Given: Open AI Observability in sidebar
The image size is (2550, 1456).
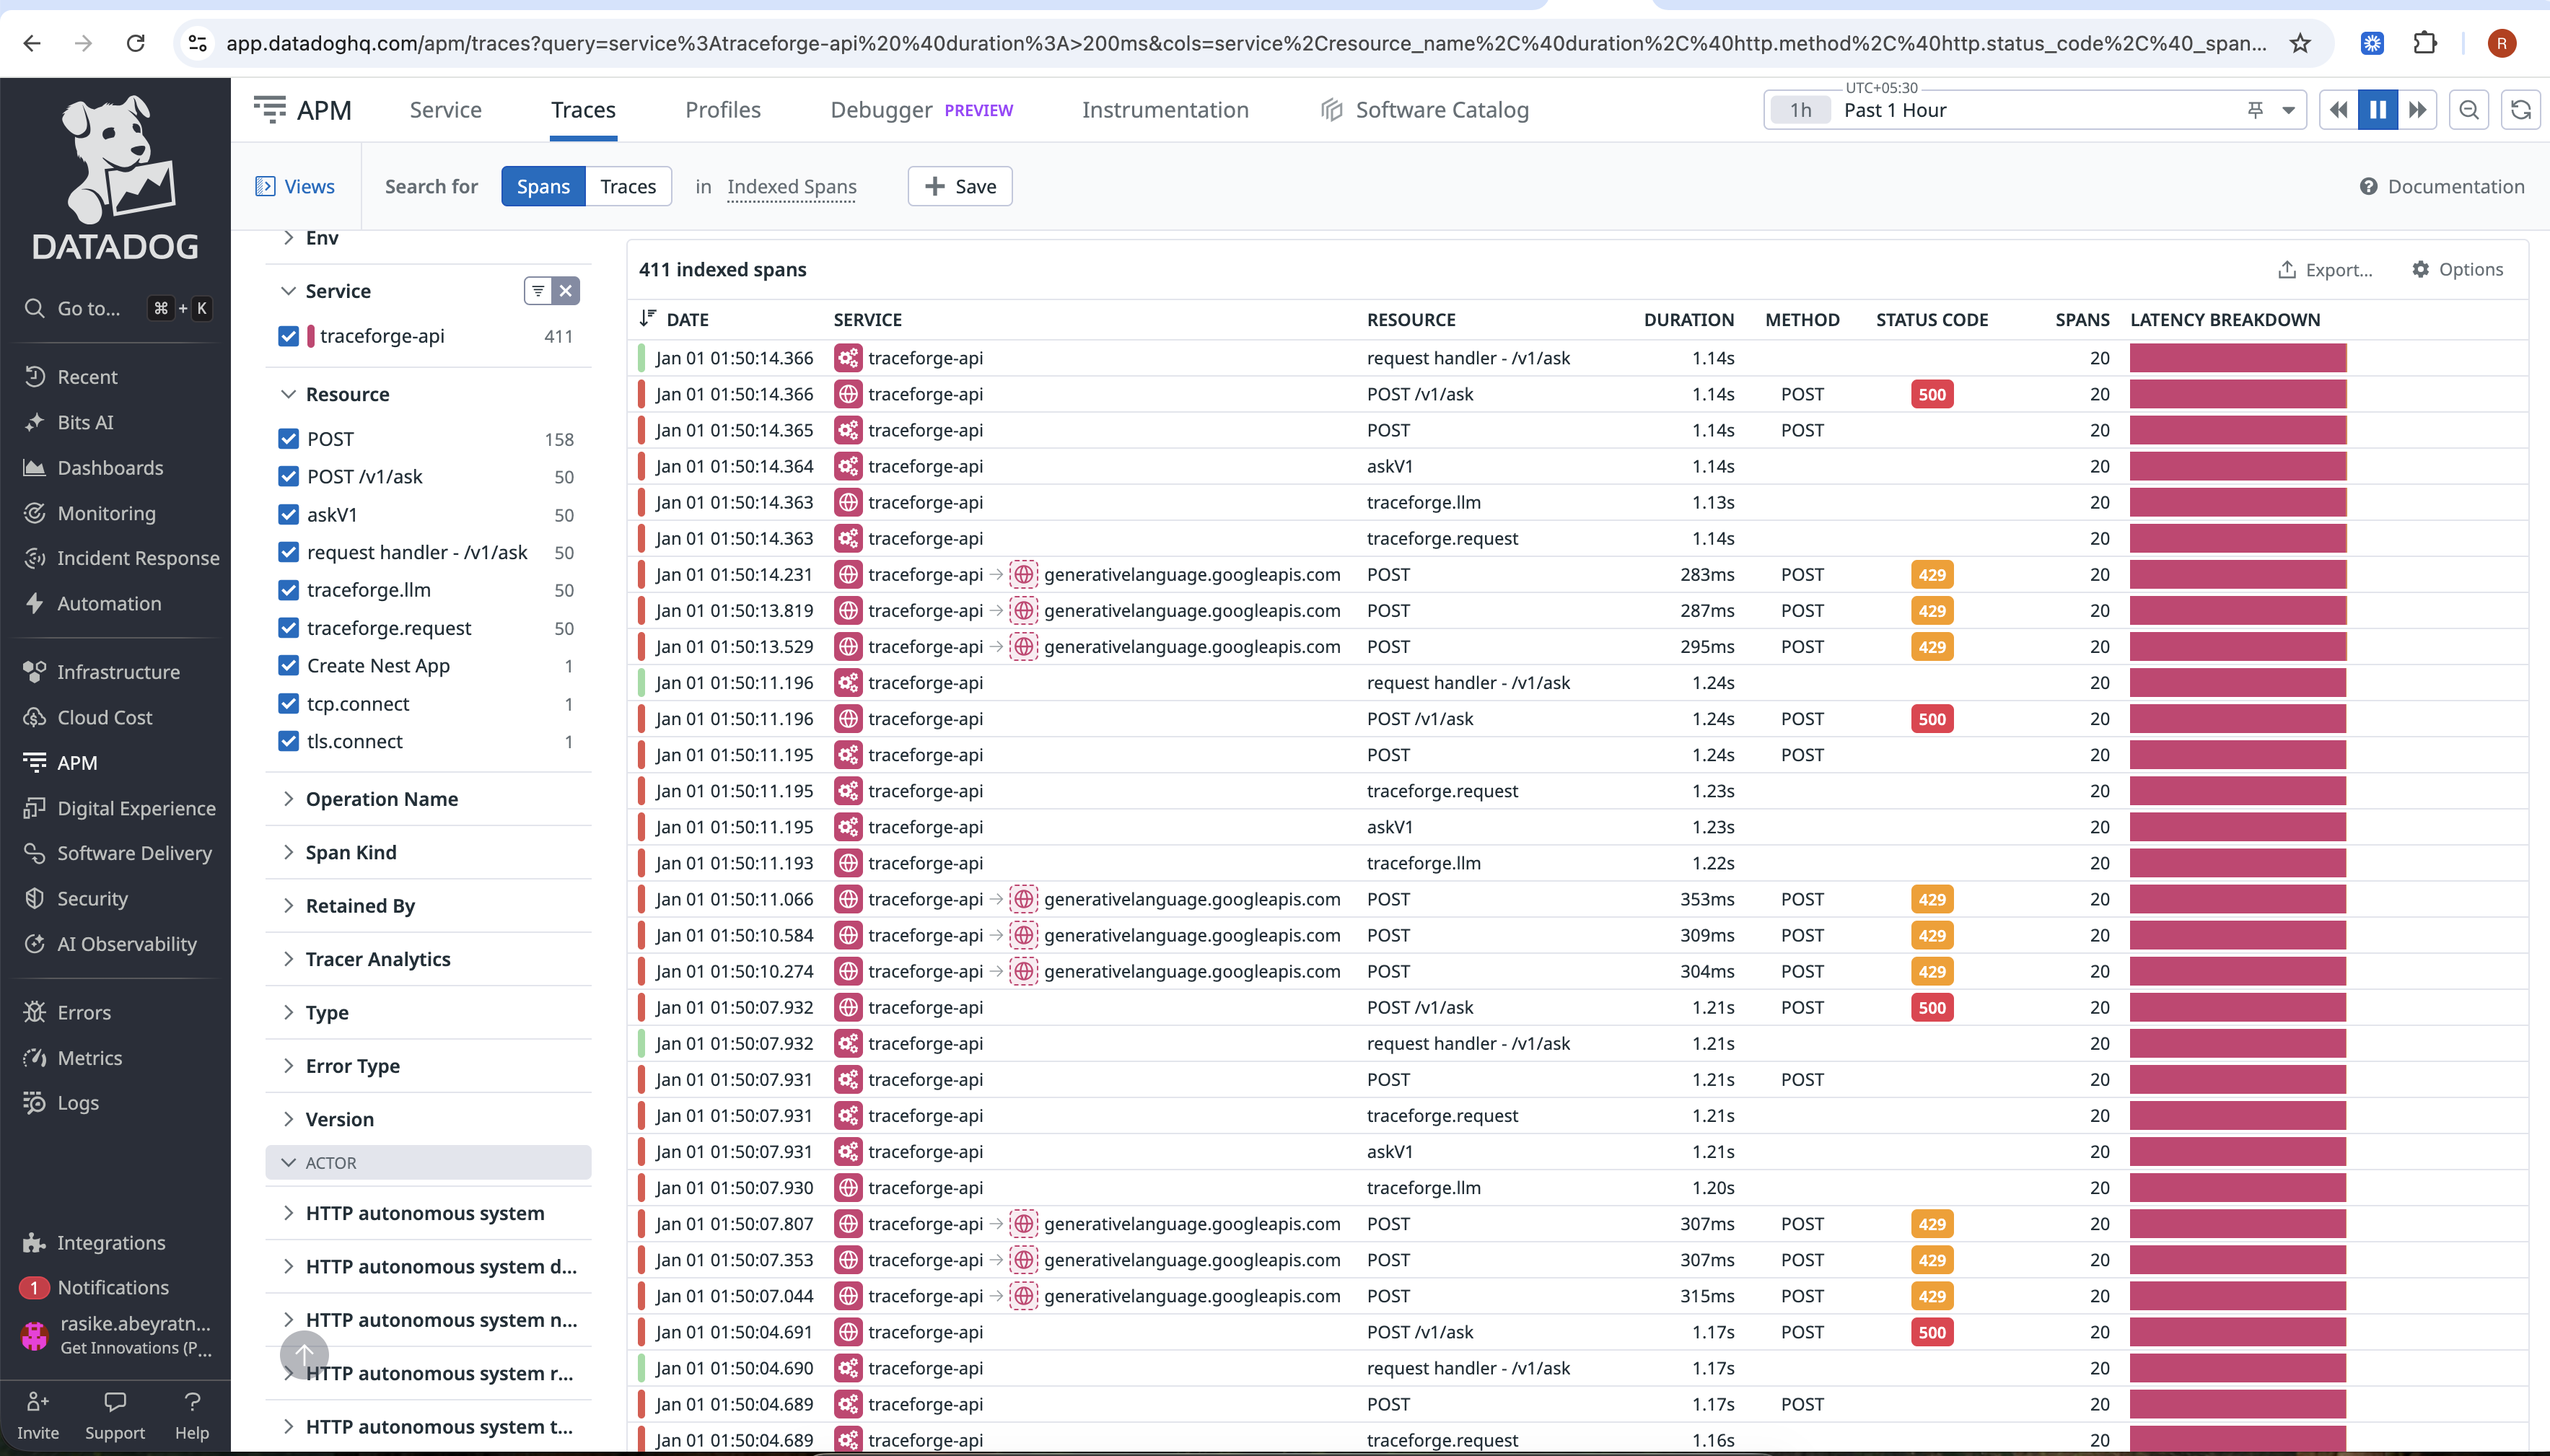Looking at the screenshot, I should (126, 944).
